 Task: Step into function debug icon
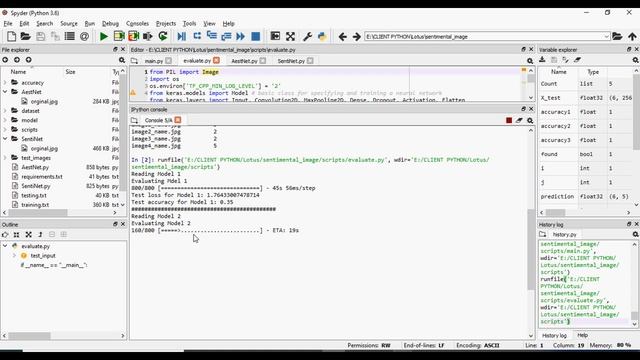(211, 36)
